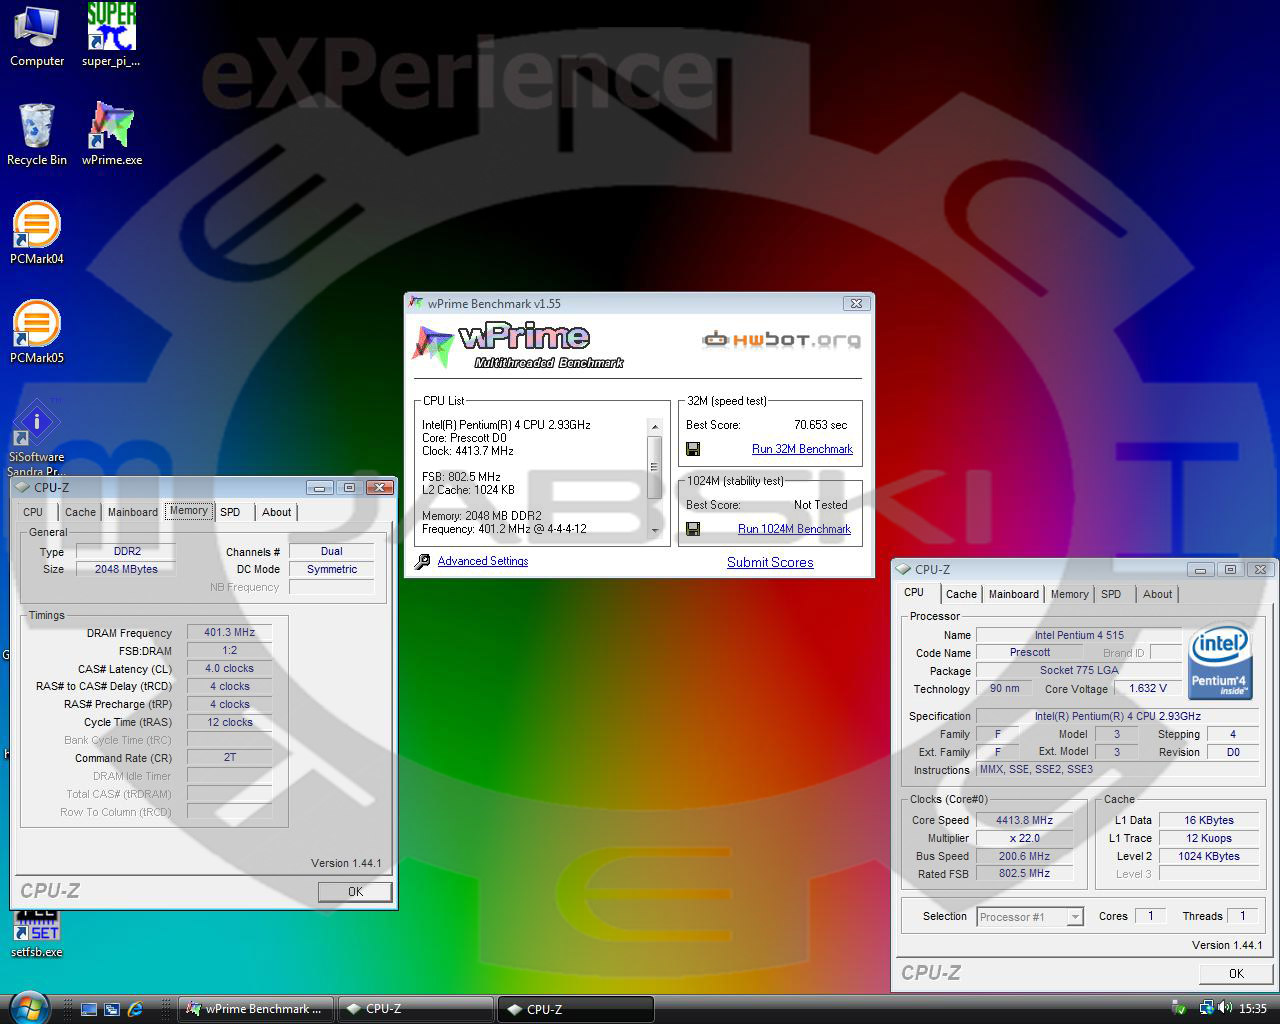1280x1024 pixels.
Task: Click the CPU List scrollbar up arrow
Action: (x=655, y=427)
